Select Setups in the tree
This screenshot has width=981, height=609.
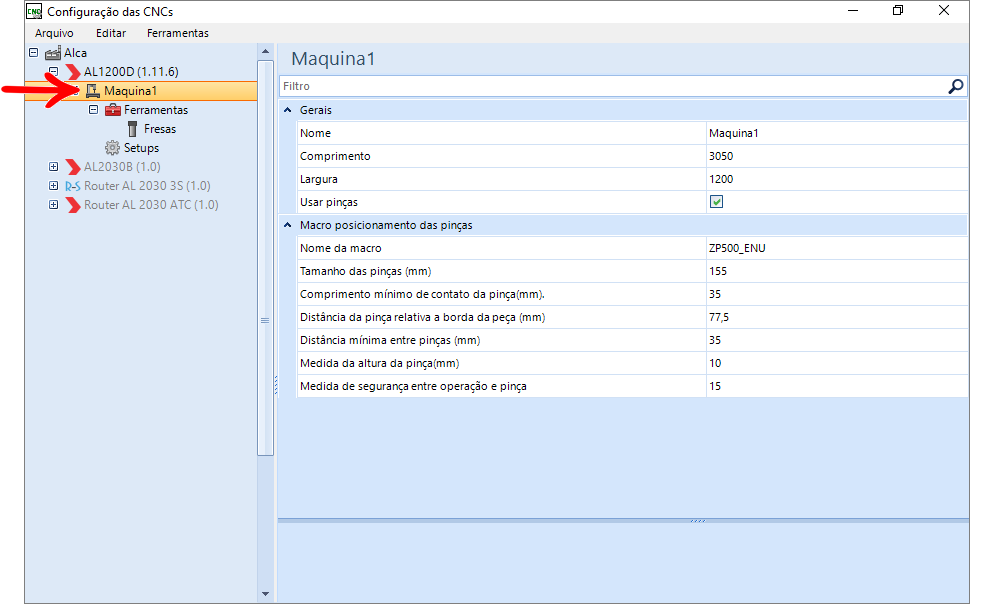pyautogui.click(x=141, y=148)
